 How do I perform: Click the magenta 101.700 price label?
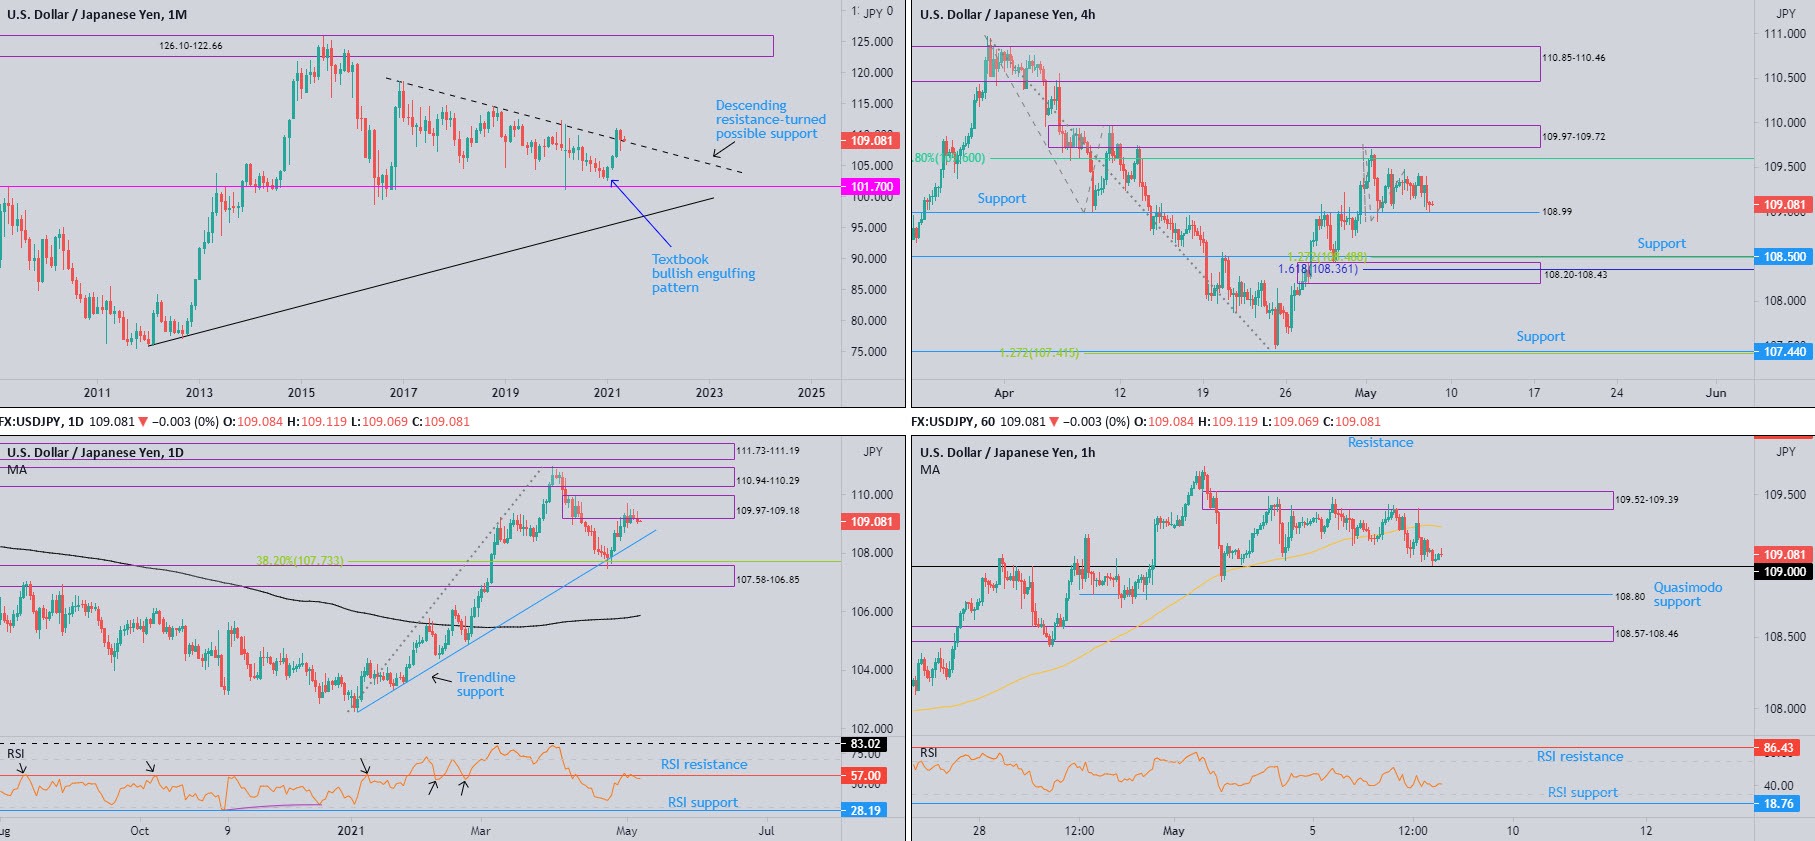point(871,187)
